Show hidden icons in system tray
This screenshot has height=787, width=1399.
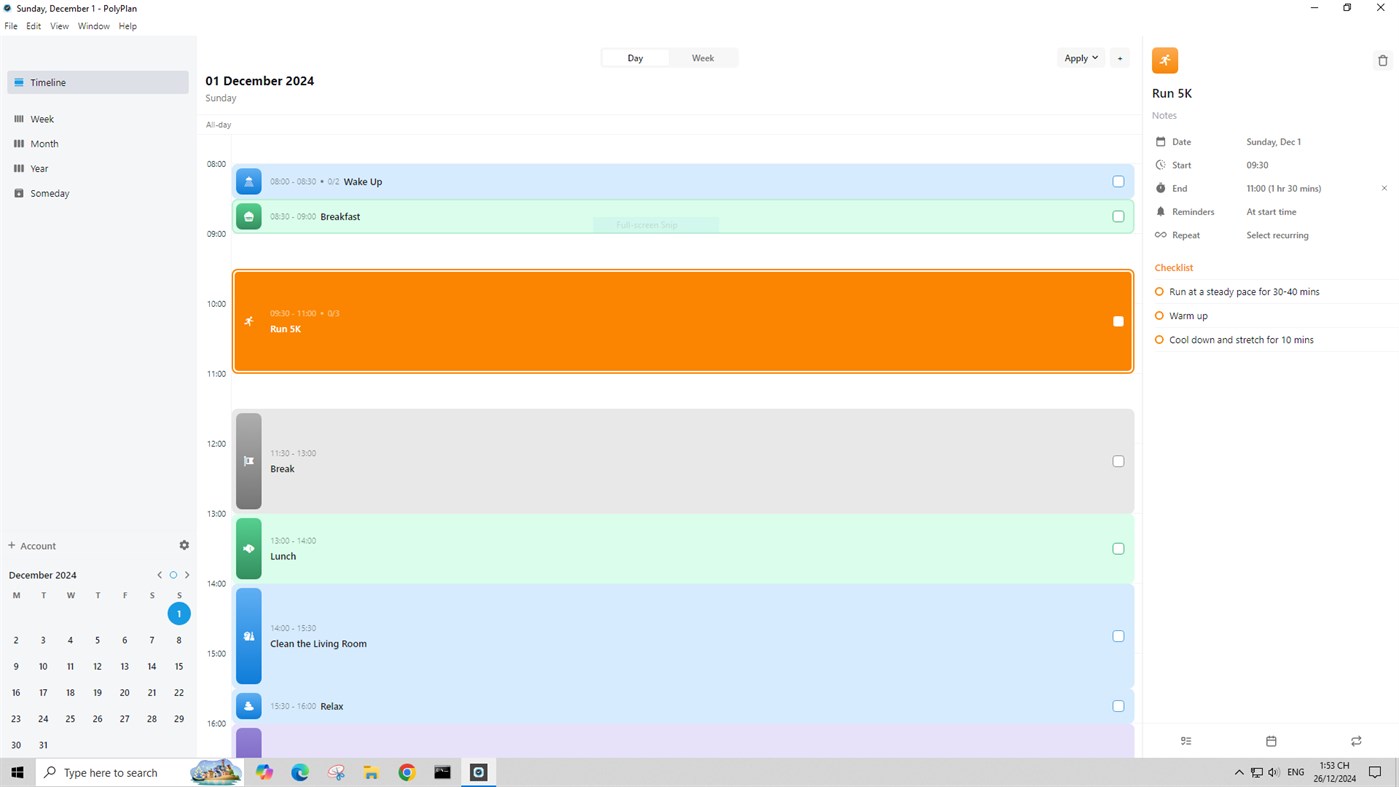point(1239,772)
